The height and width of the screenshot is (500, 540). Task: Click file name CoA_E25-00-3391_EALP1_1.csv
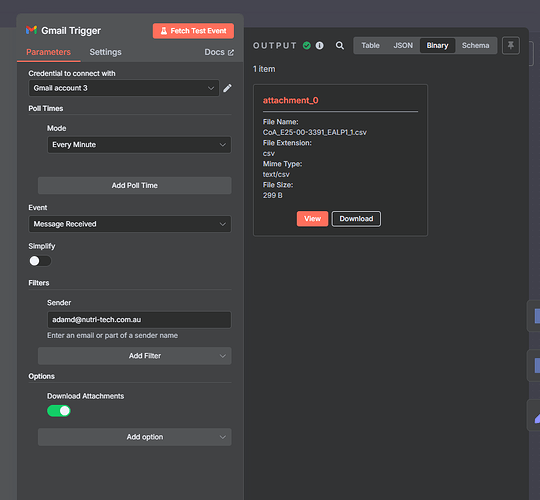pyautogui.click(x=315, y=133)
